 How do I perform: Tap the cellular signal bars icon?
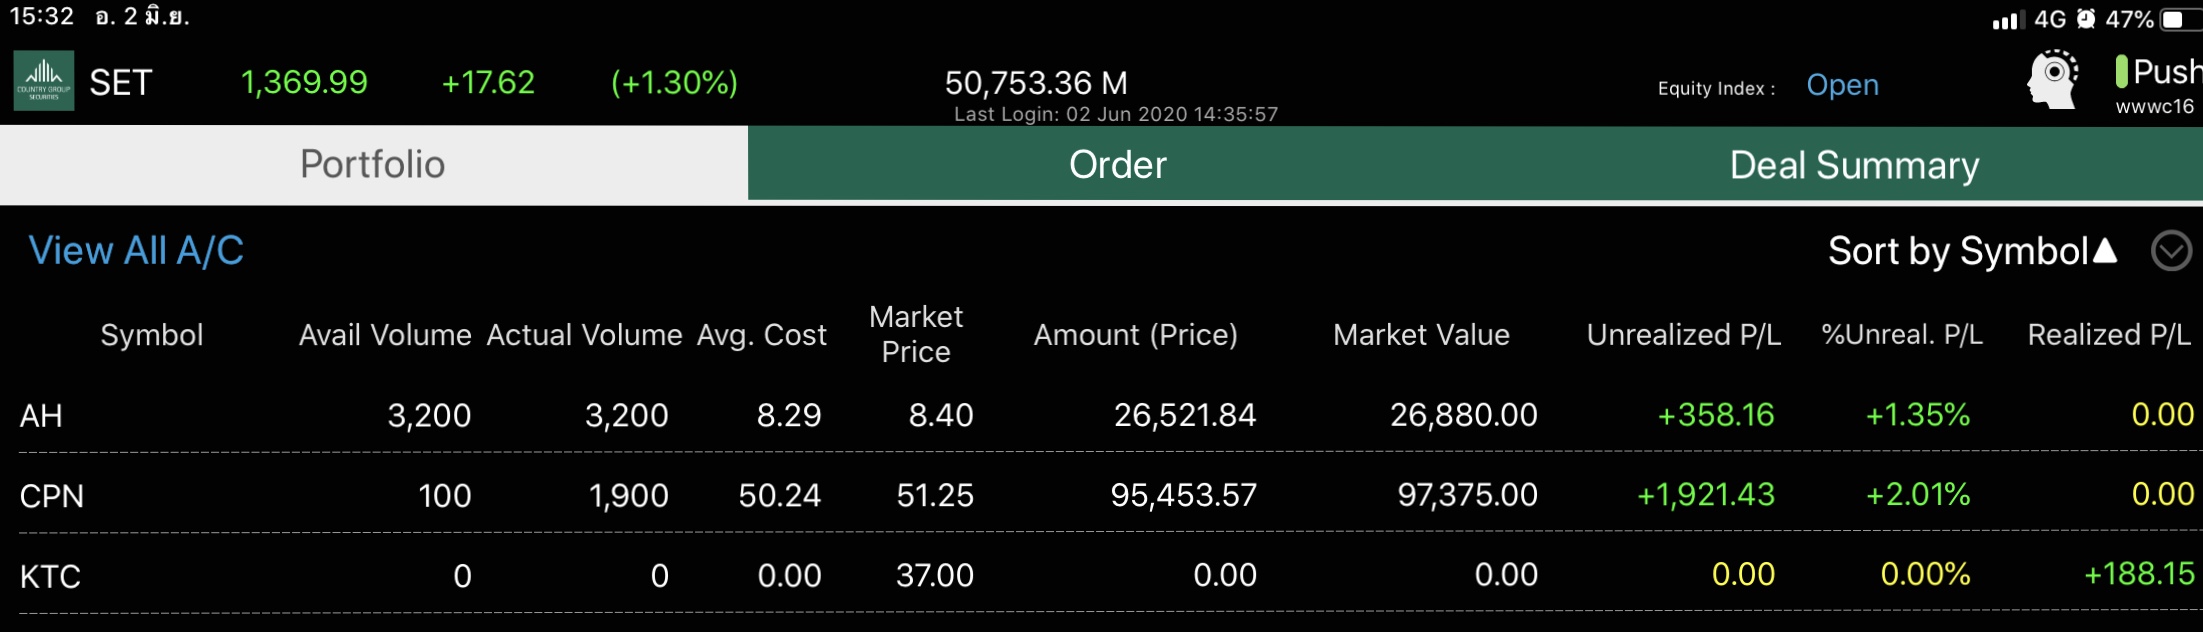[2007, 20]
